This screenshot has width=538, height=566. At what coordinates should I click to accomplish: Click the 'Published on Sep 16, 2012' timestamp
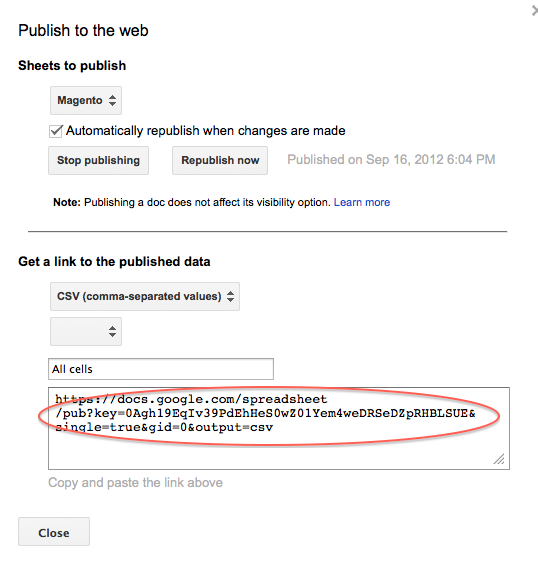391,160
